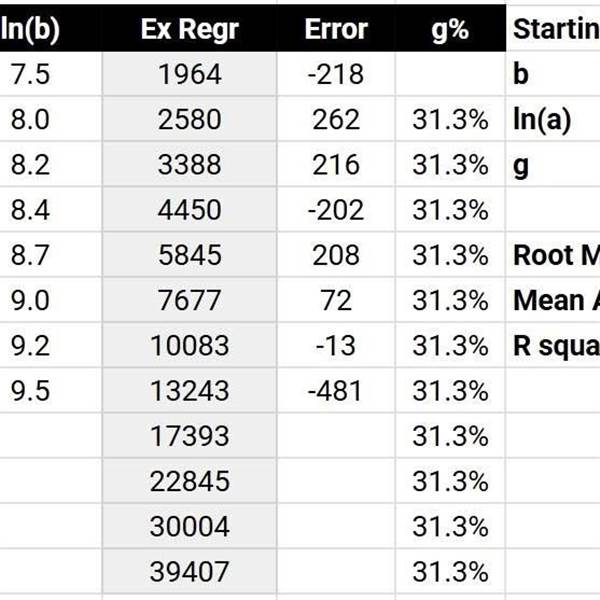Select the cell showing -202
The image size is (600, 600).
pos(336,209)
